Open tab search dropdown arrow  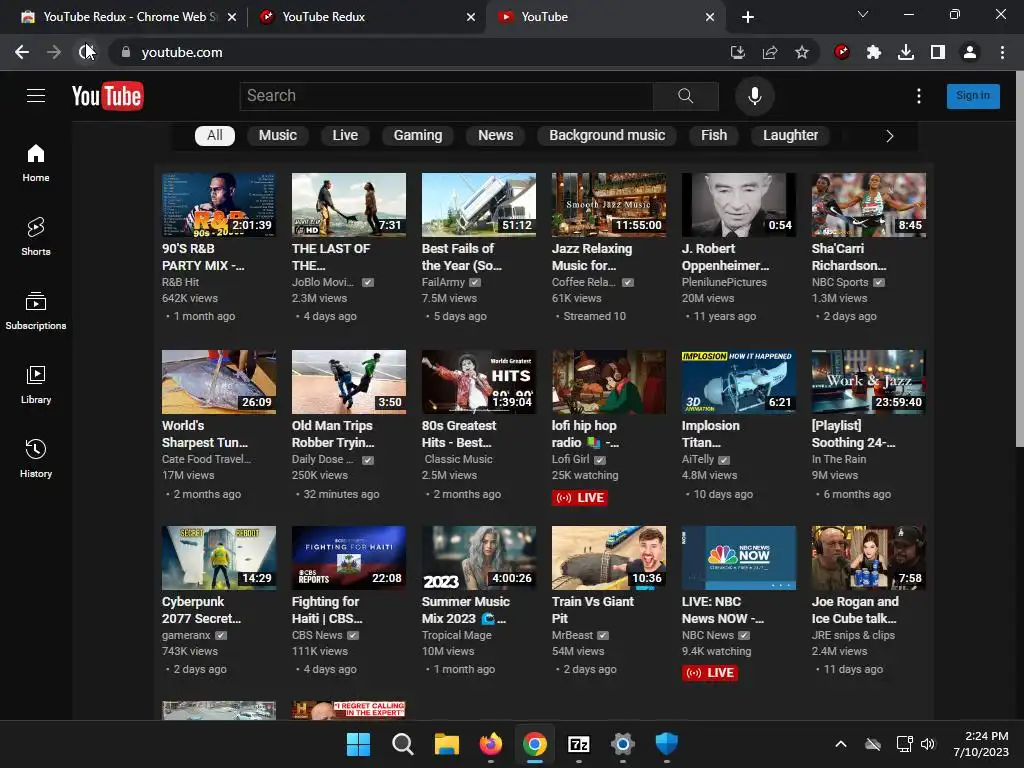pyautogui.click(x=863, y=14)
